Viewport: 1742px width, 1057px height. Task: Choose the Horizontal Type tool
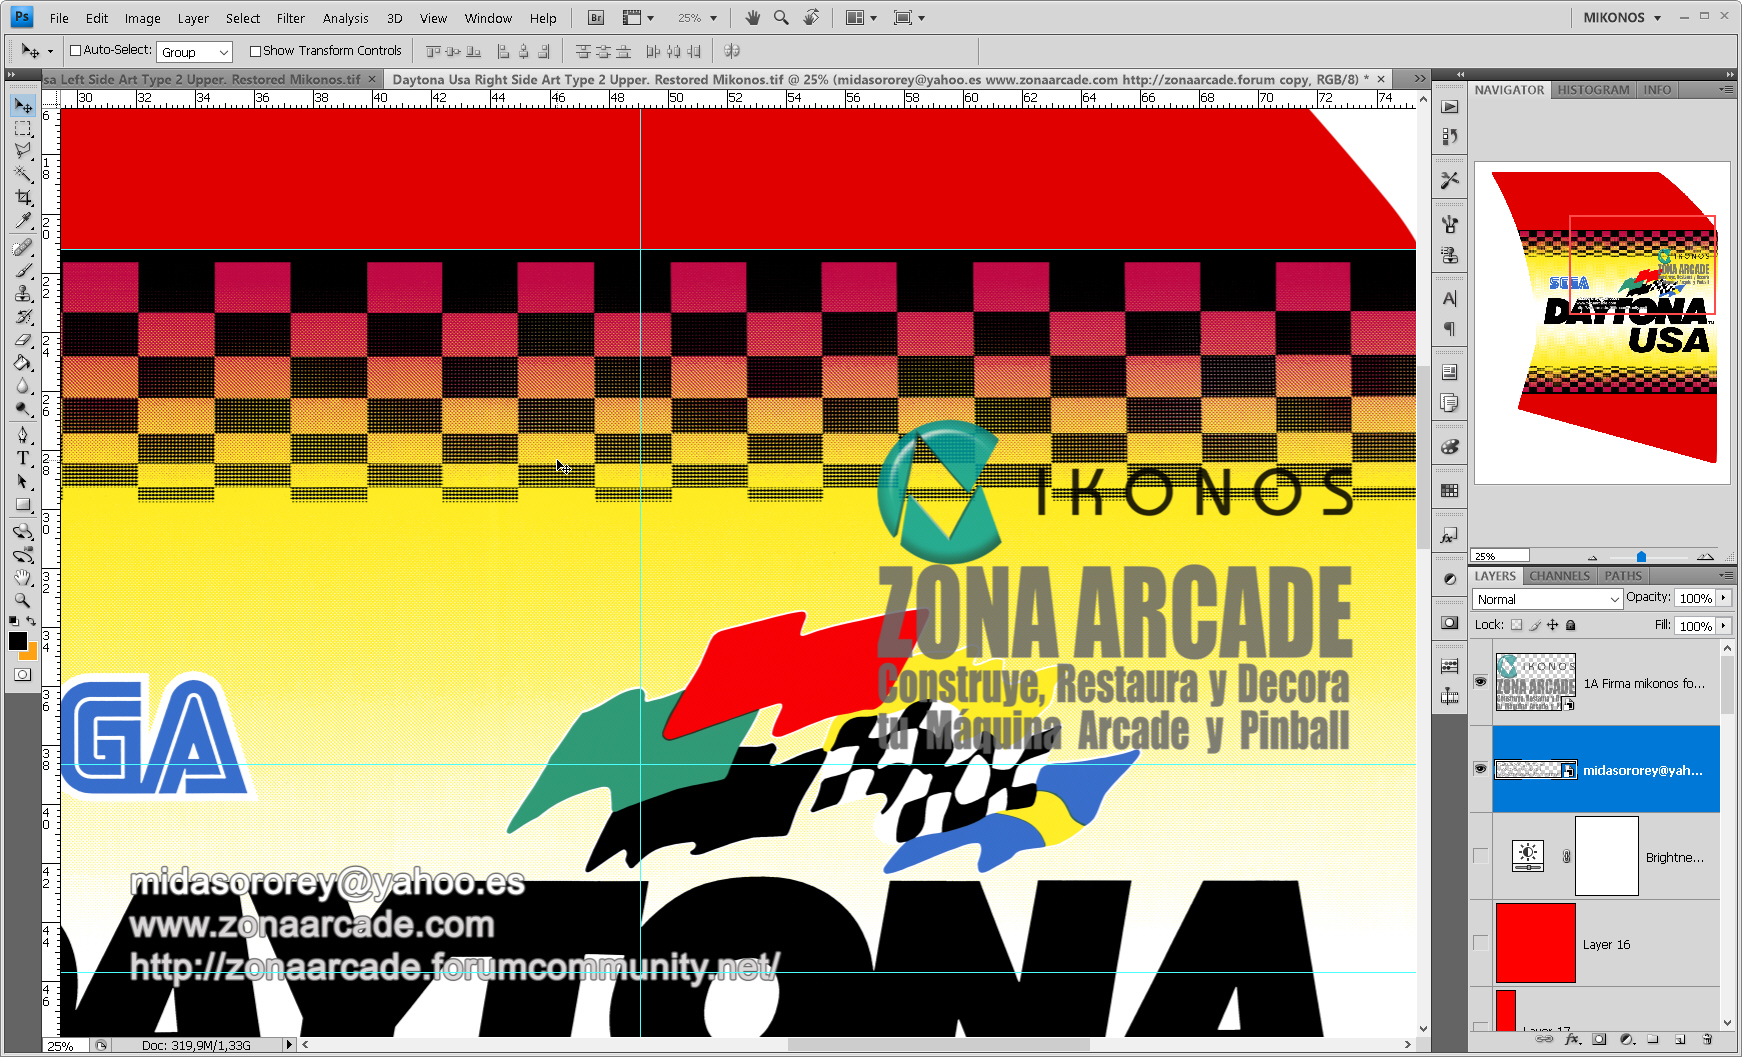23,458
